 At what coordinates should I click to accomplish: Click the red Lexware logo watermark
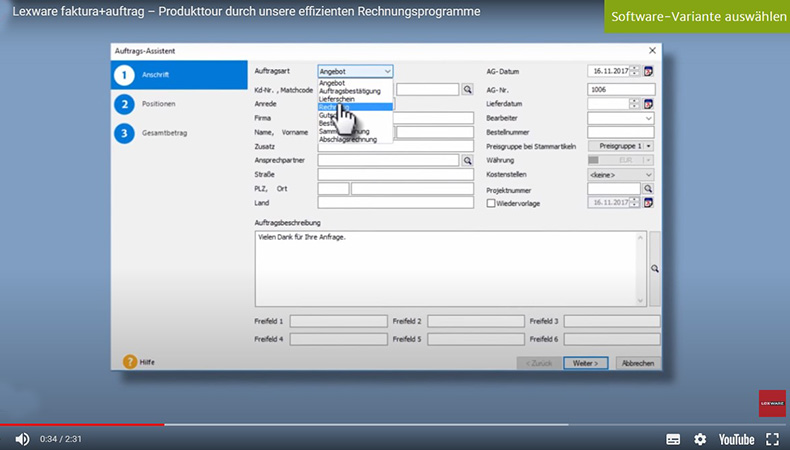click(x=772, y=403)
